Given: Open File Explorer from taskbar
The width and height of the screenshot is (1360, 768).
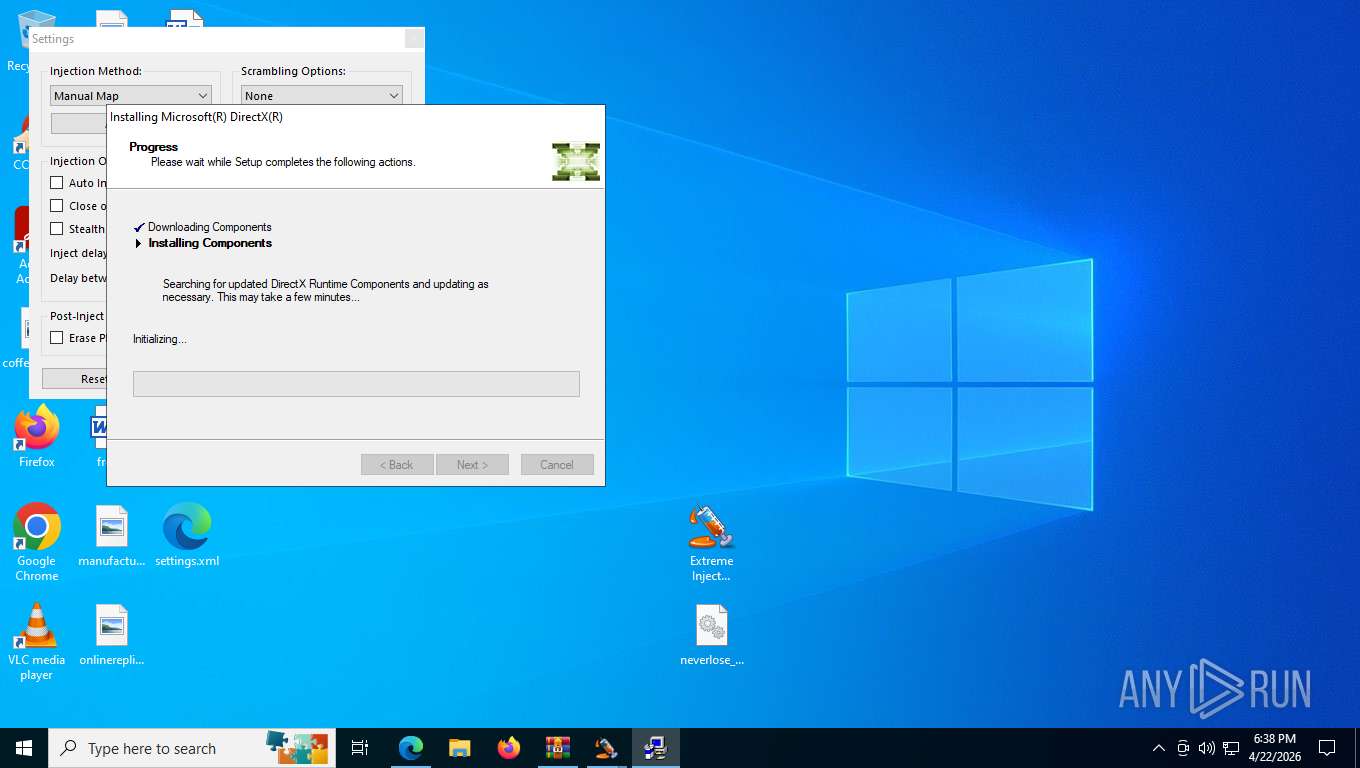Looking at the screenshot, I should point(460,748).
